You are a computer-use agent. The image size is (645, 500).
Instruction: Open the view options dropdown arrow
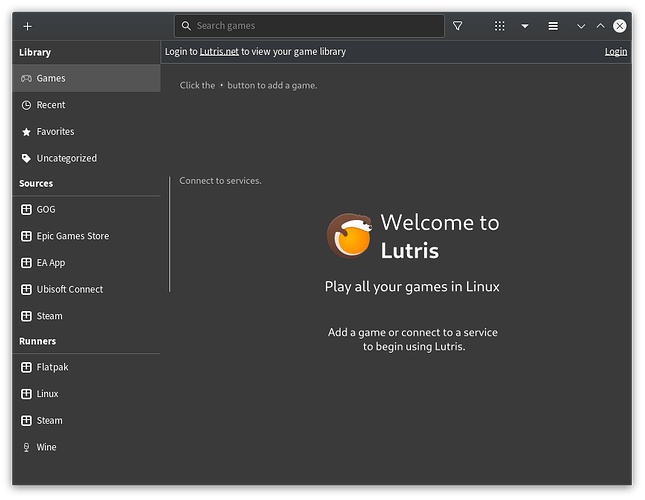(x=525, y=26)
